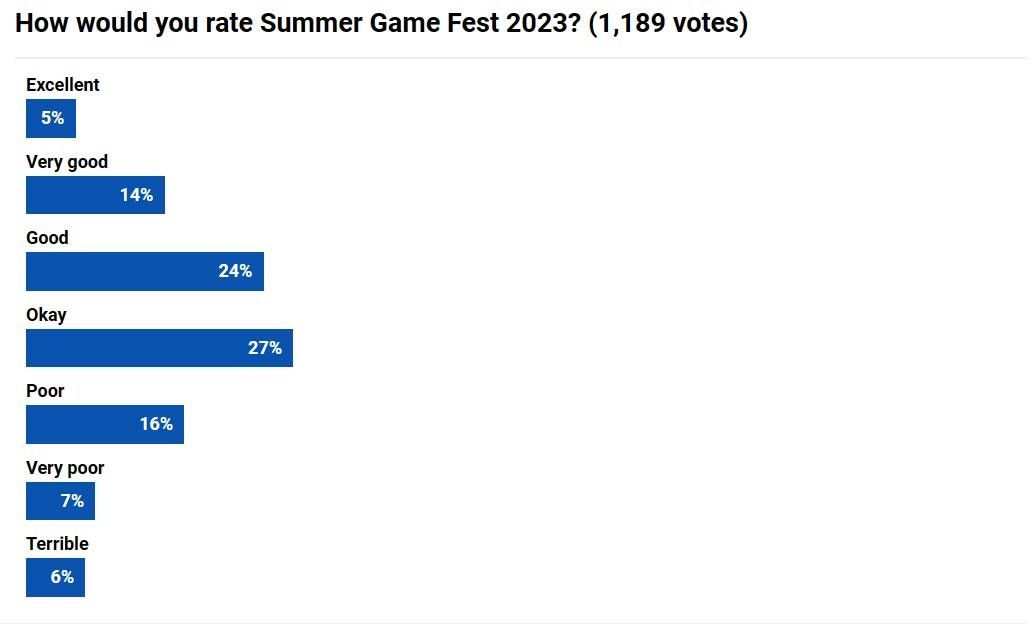Select the Terrible 6% bar
Screen dimensions: 1035x627
click(x=55, y=578)
